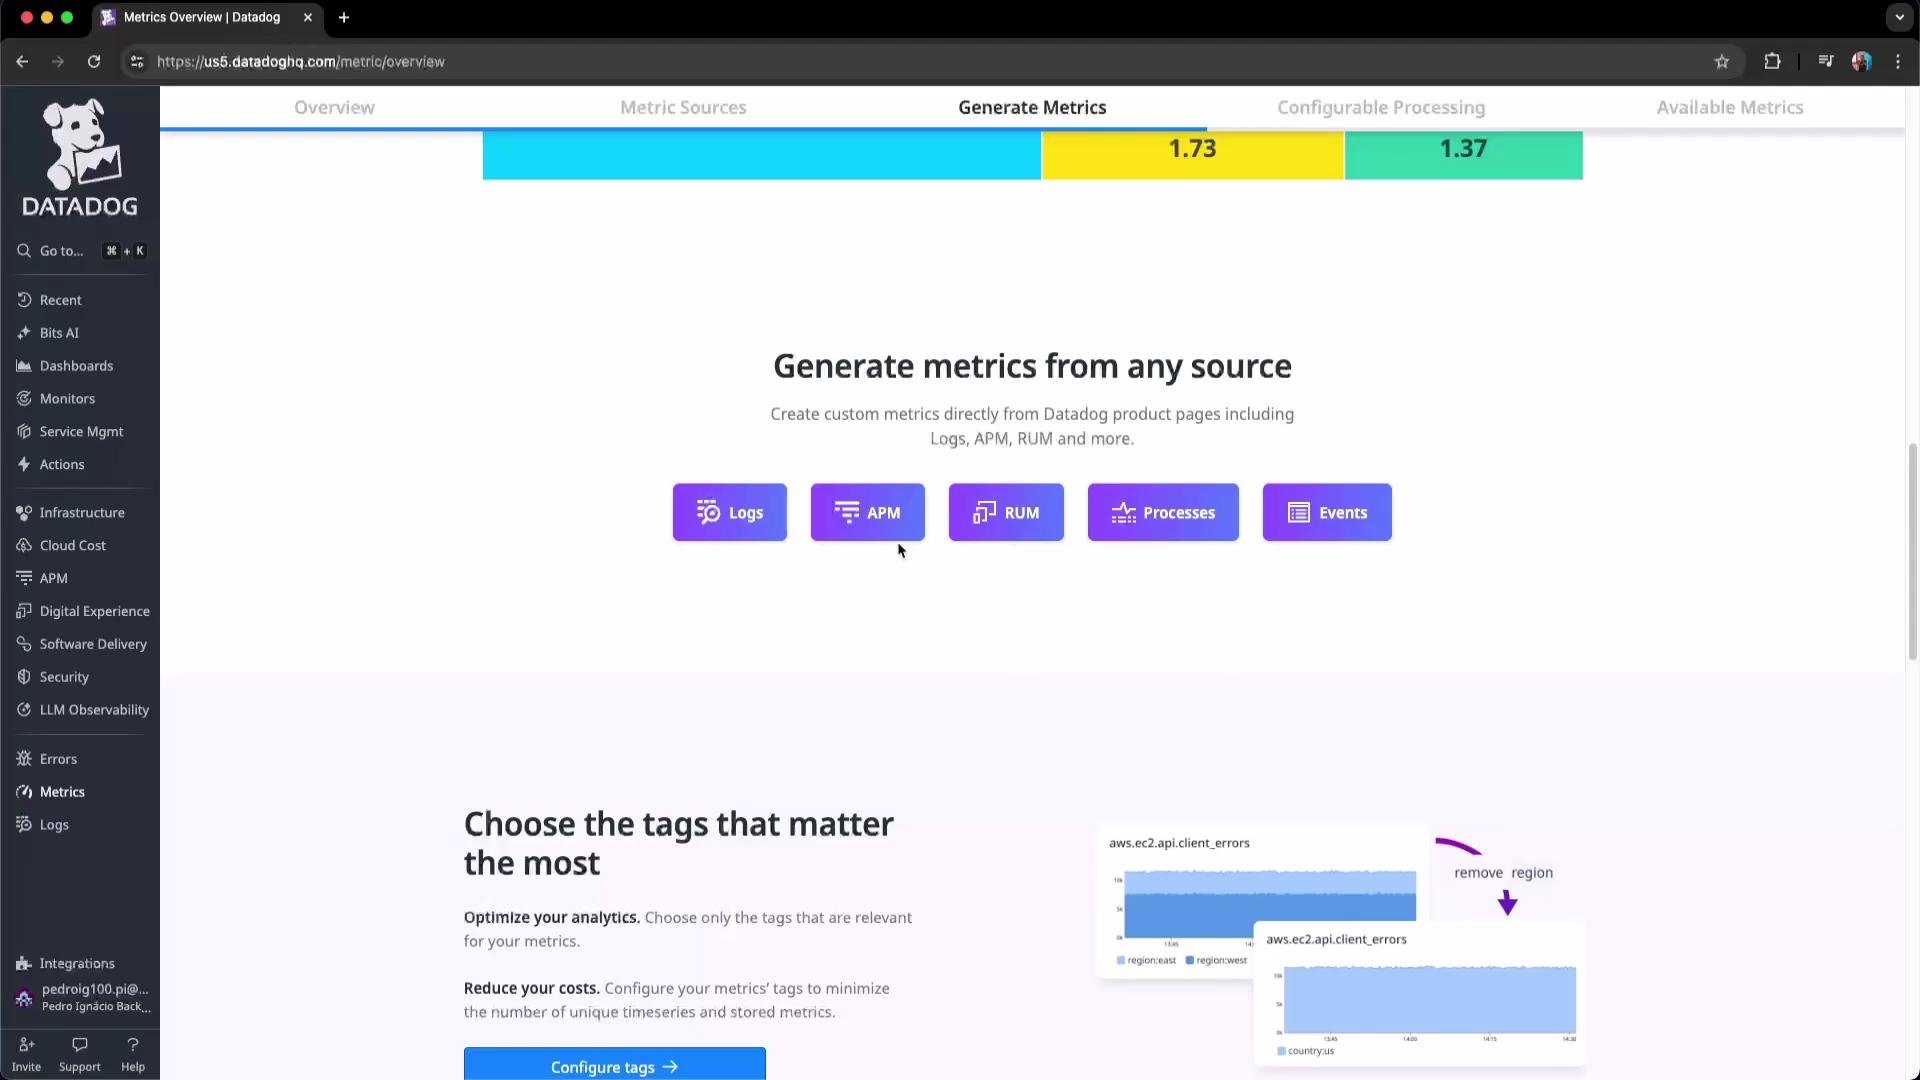
Task: Select Software Delivery in sidebar
Action: [93, 645]
